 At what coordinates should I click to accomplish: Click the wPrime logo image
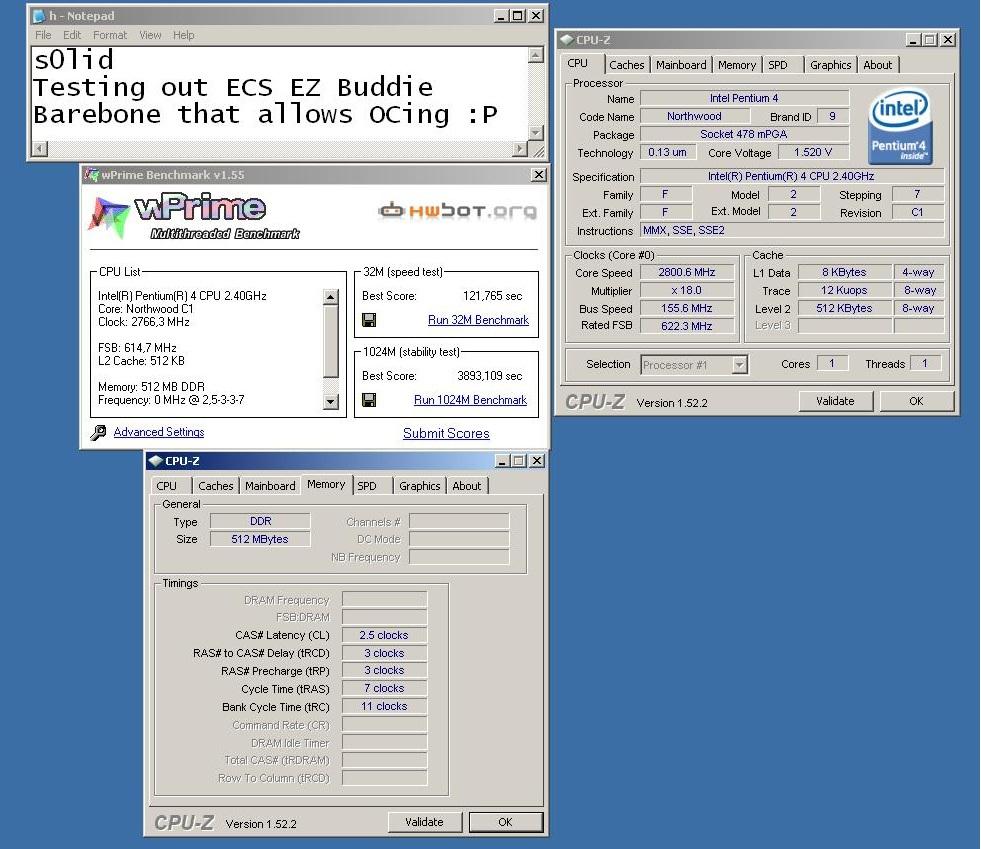195,216
